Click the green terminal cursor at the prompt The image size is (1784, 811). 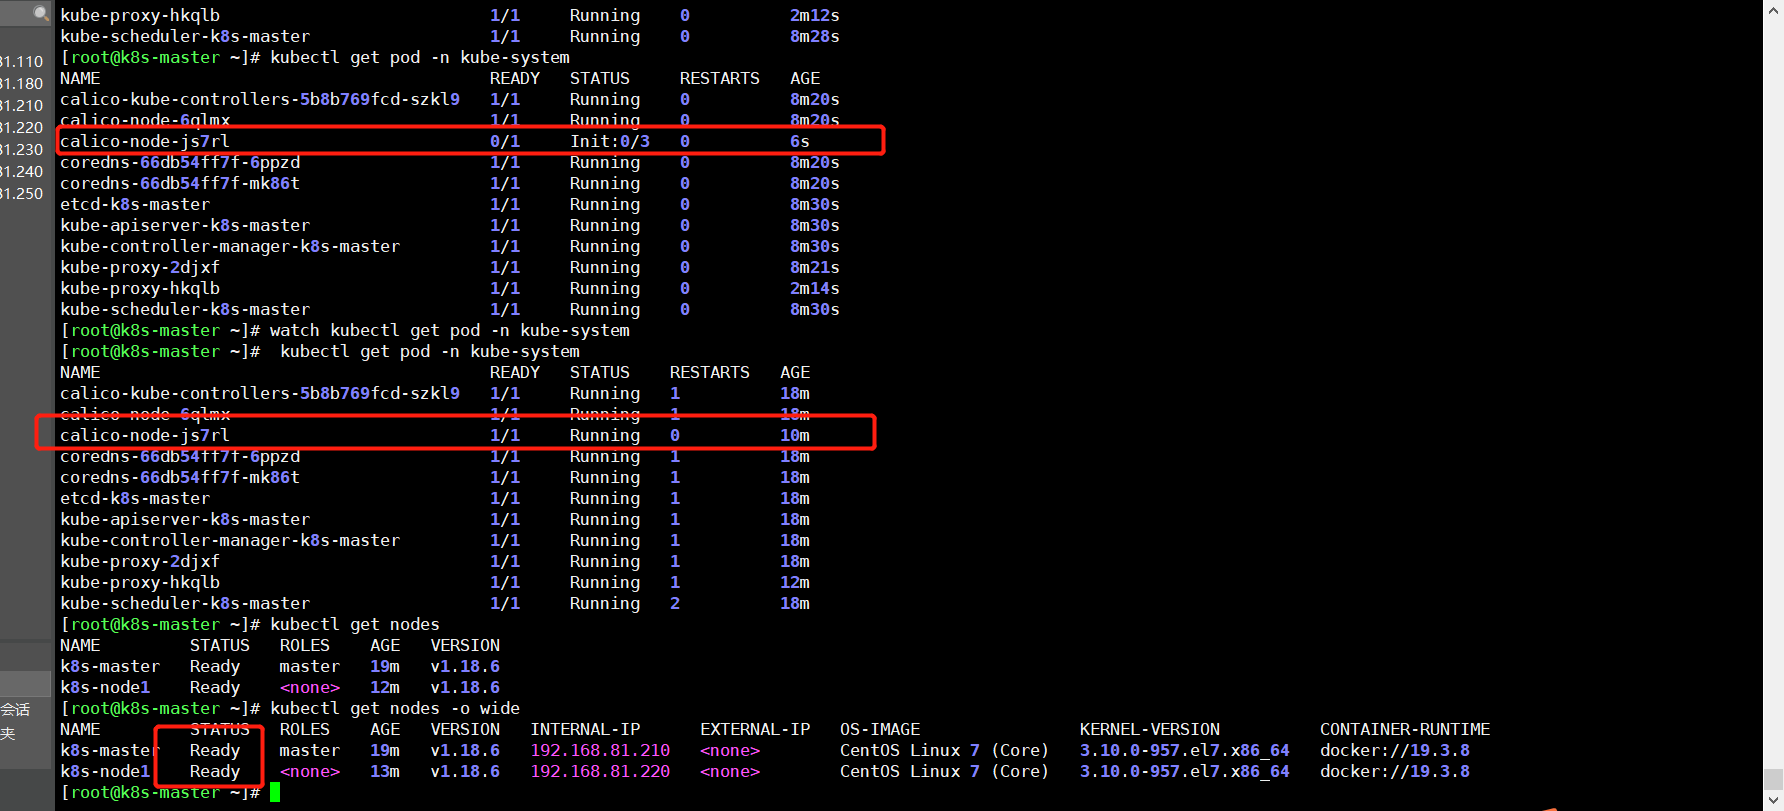point(275,792)
